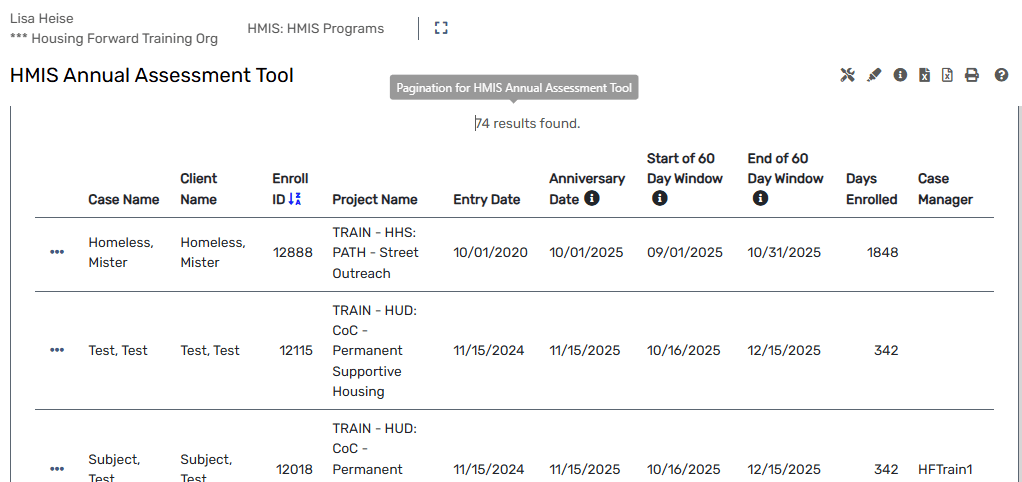This screenshot has width=1022, height=482.
Task: Export with the solid Excel file icon
Action: pos(925,75)
